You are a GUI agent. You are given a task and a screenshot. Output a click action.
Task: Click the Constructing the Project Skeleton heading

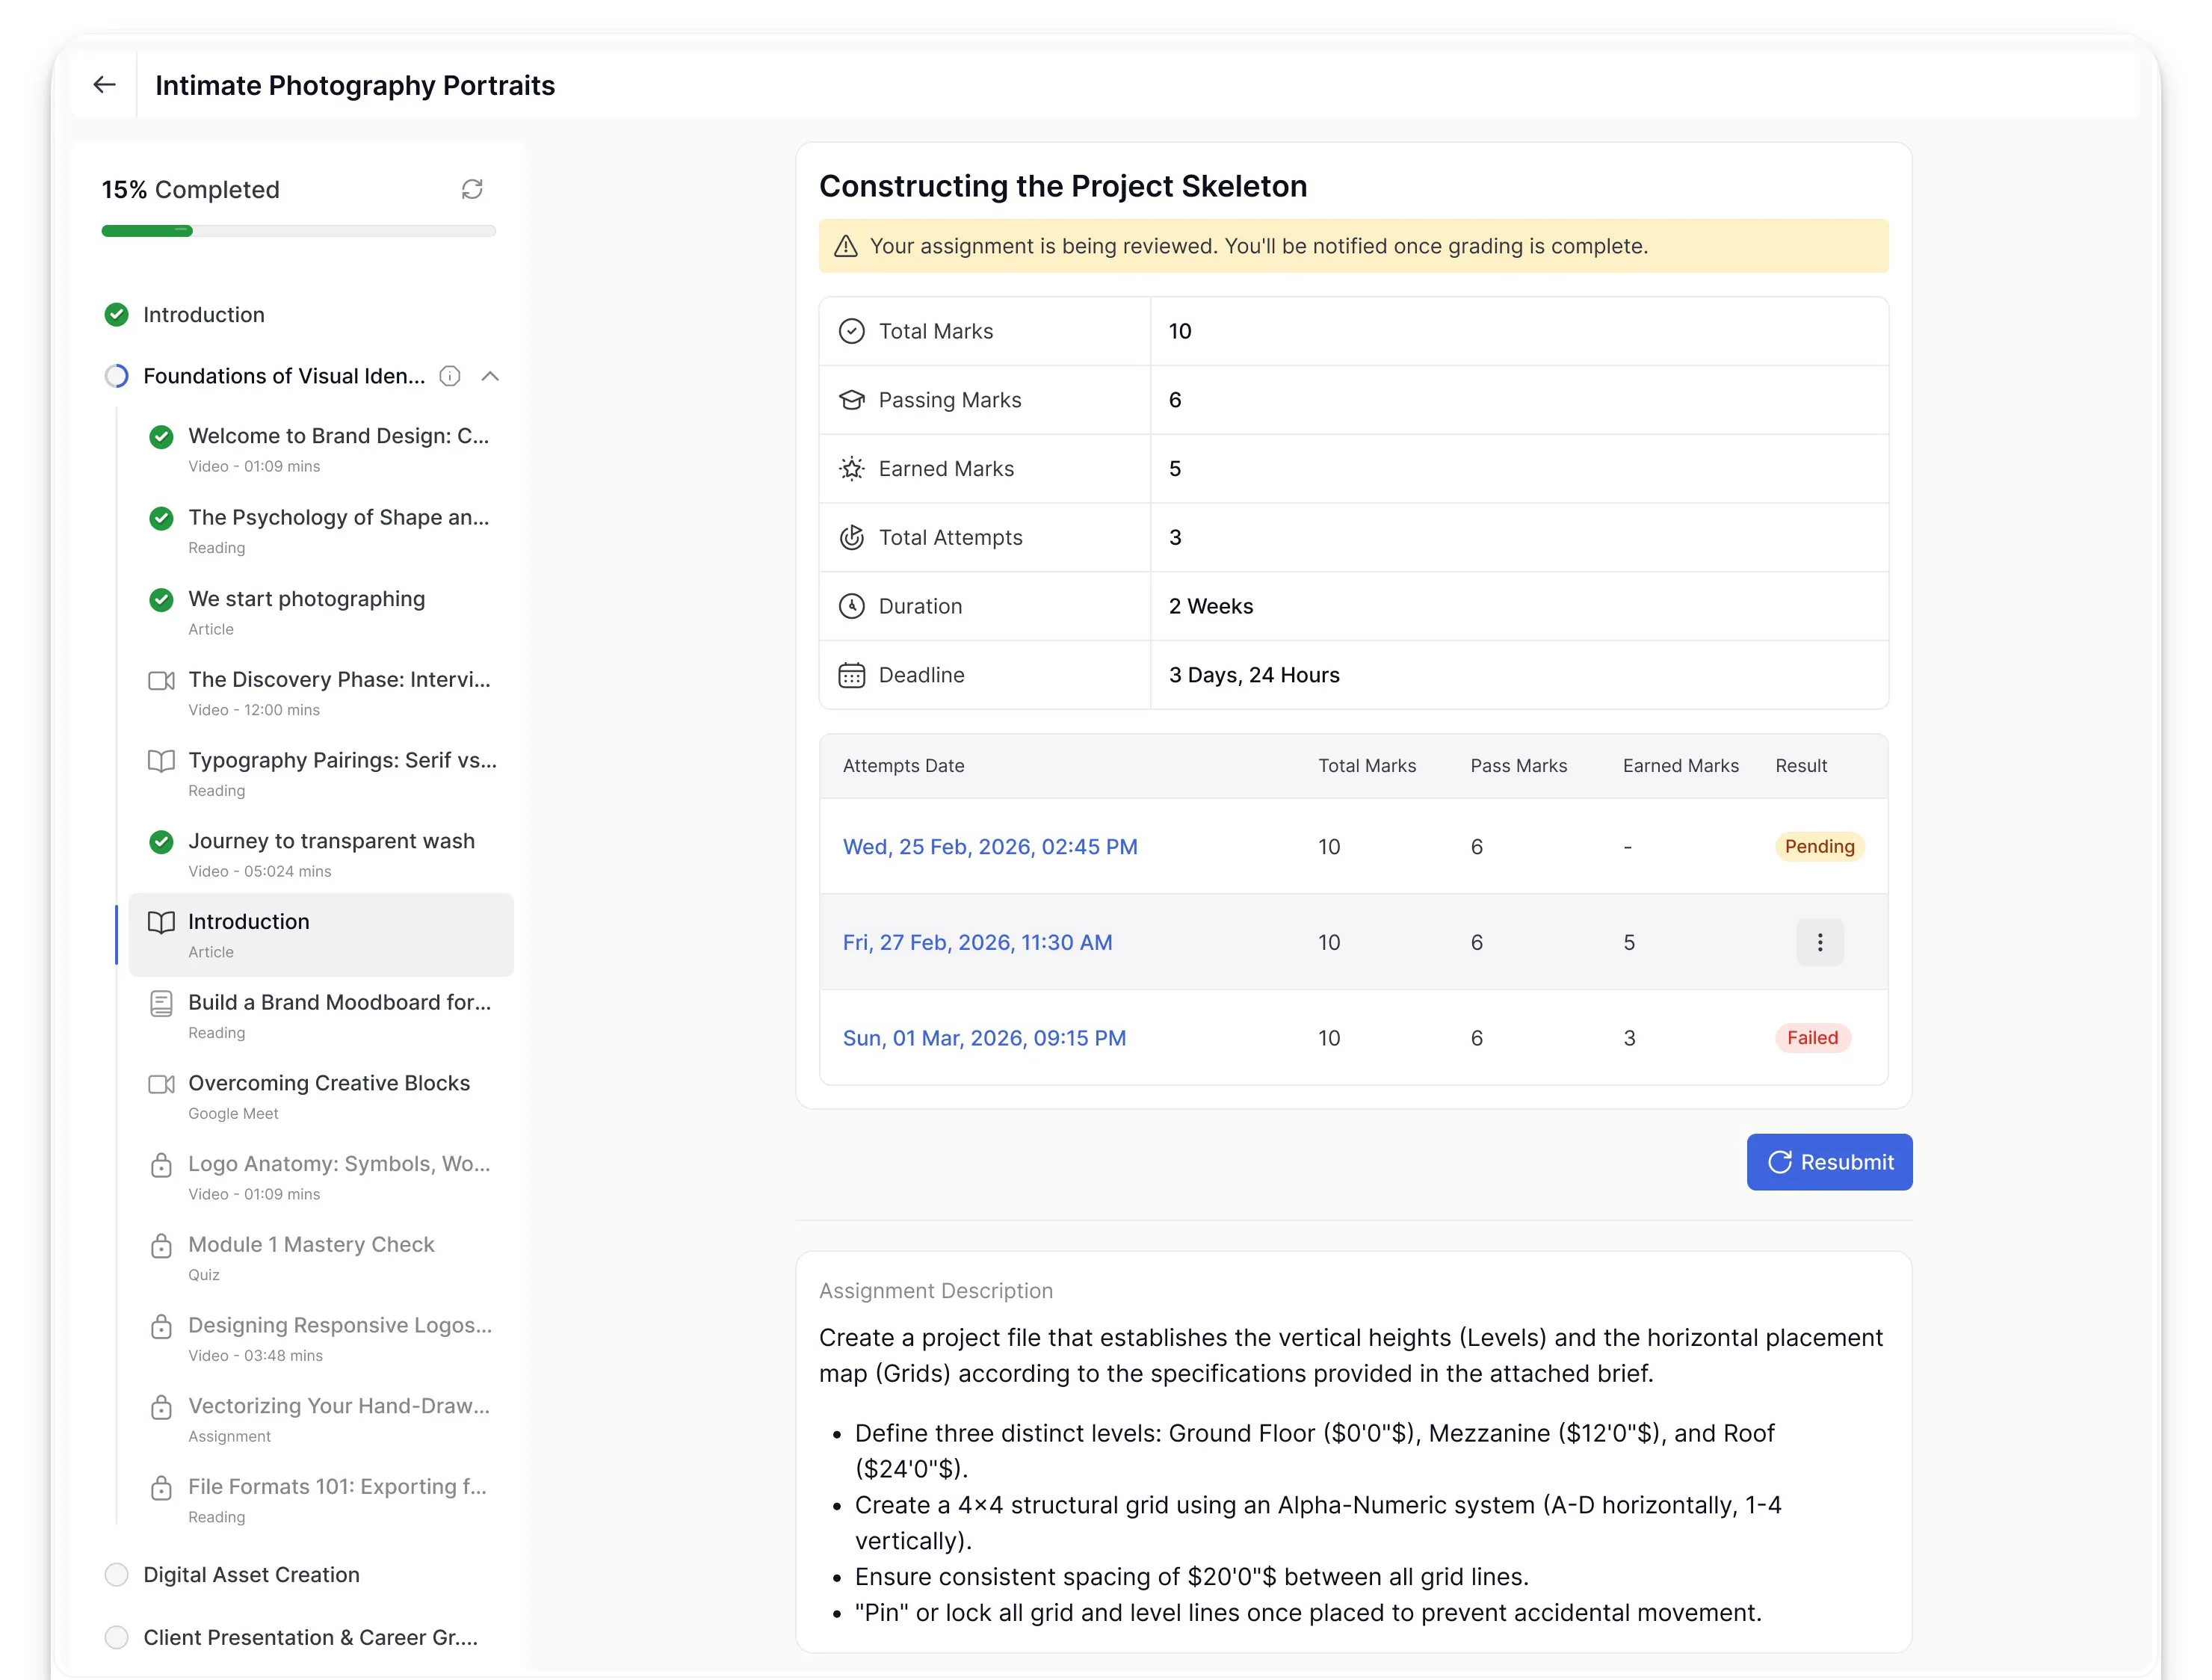[1064, 186]
